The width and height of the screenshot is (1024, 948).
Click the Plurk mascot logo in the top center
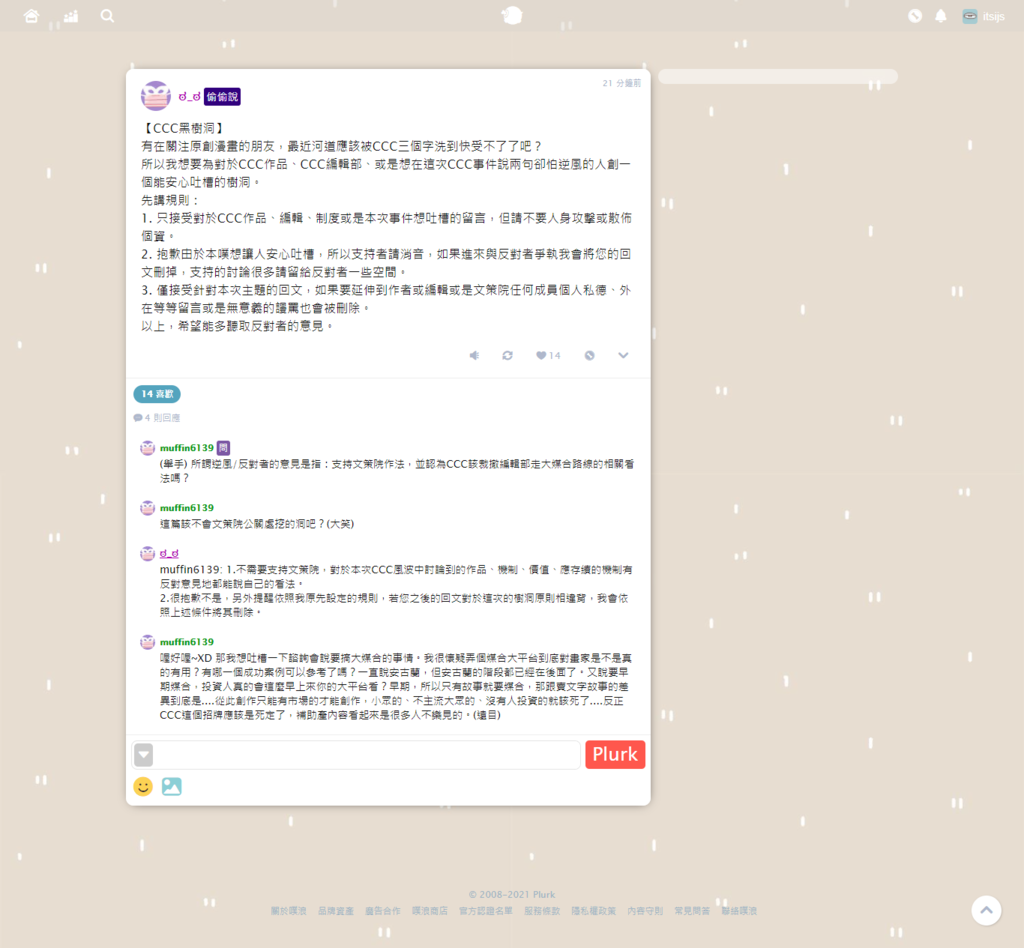[512, 16]
